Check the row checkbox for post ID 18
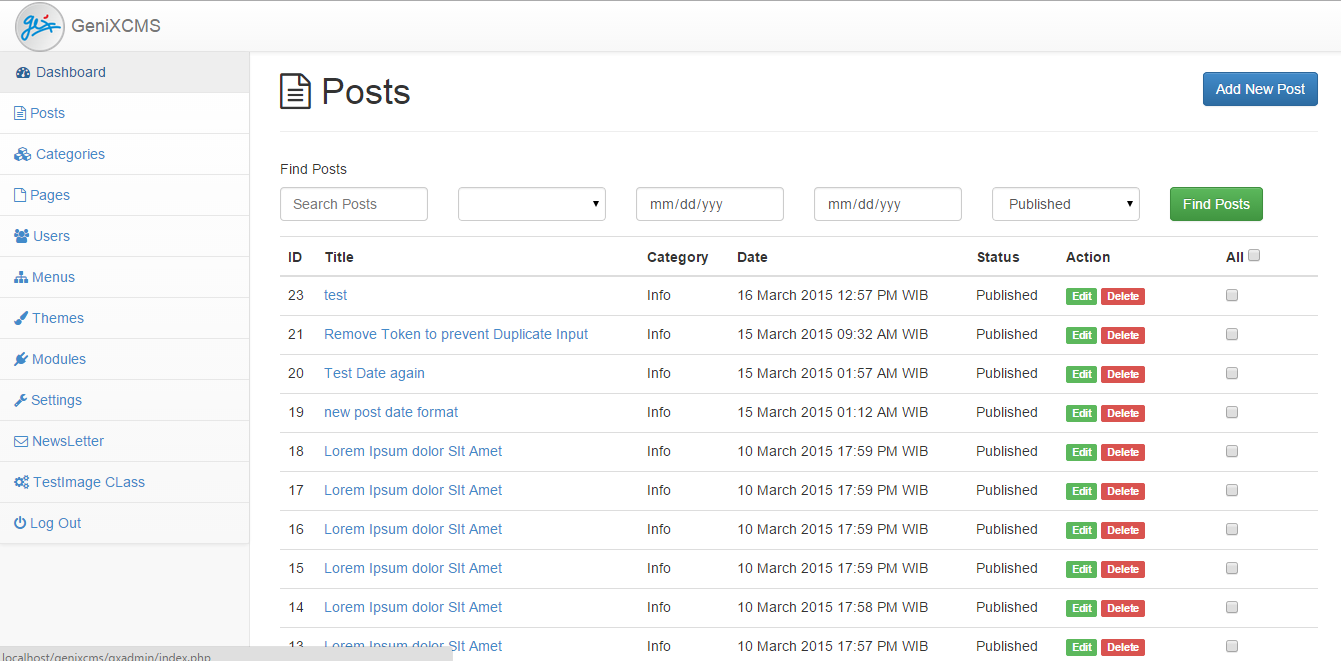The height and width of the screenshot is (661, 1341). 1232,450
